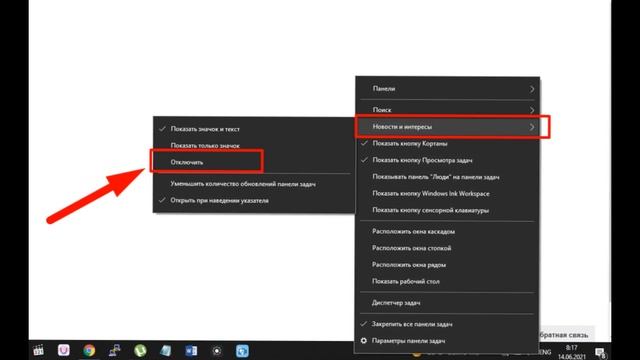Enable 'Показывать панель Люди на панели задач'
Viewport: 640px width, 360px height.
click(x=448, y=177)
